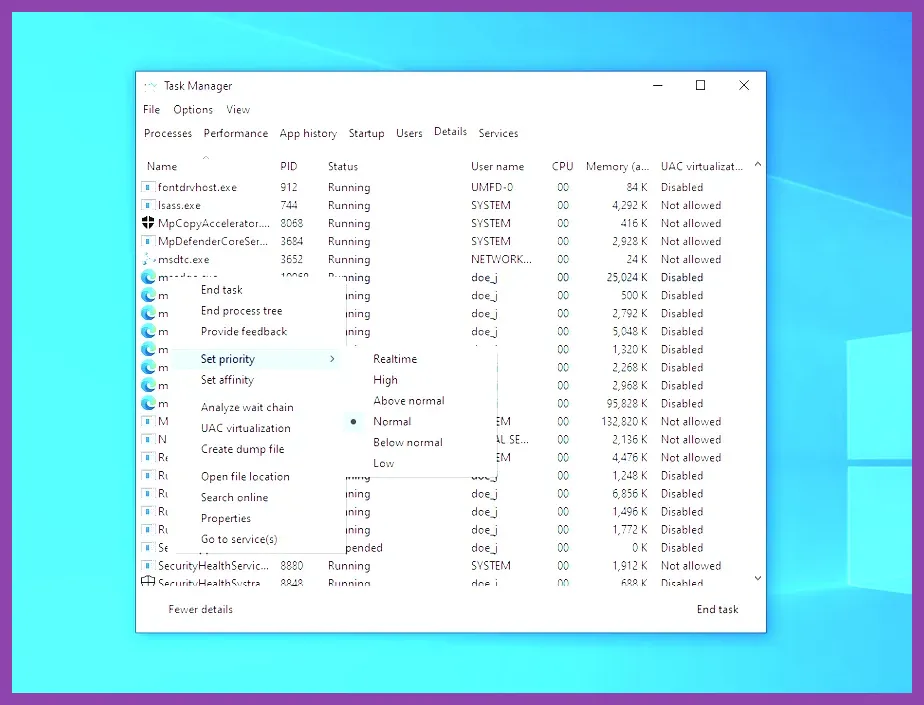The width and height of the screenshot is (924, 705).
Task: Open the View menu
Action: point(238,110)
